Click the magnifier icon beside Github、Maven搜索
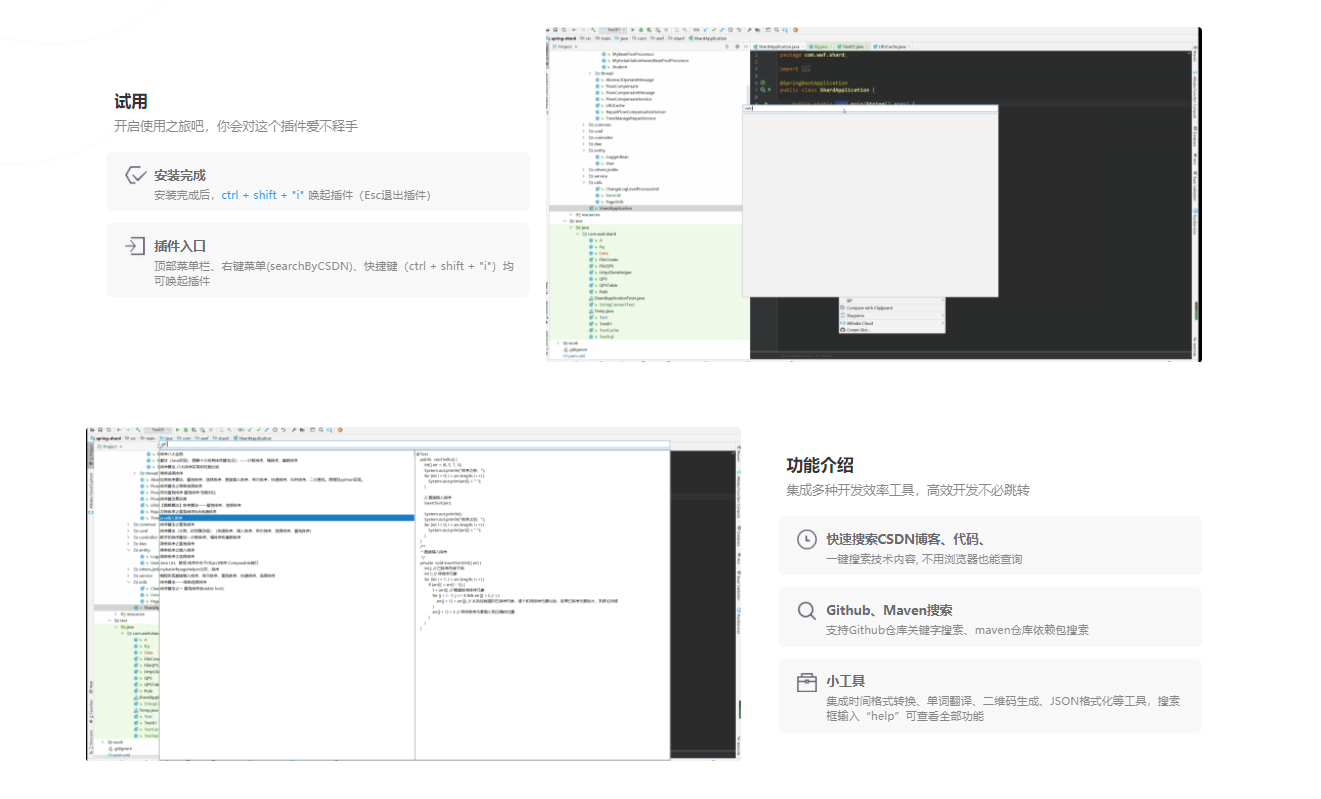Image resolution: width=1321 pixels, height=799 pixels. [806, 610]
